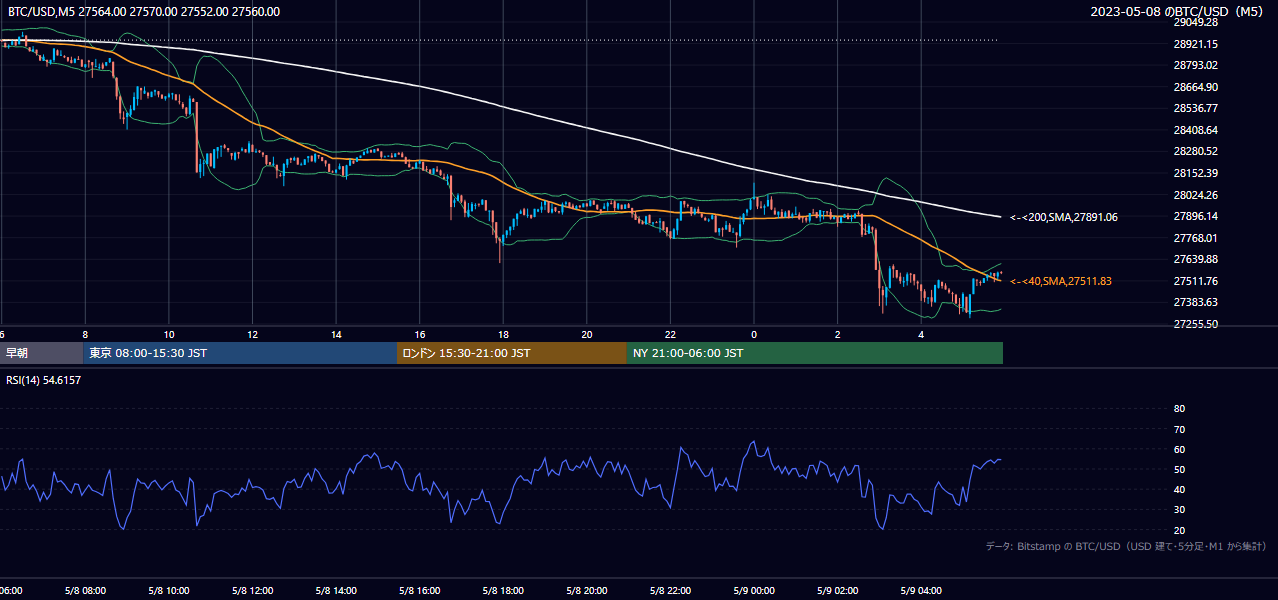Screen dimensions: 1278x600
Task: Click the ロンドン 15:30-21:00 JST session bar
Action: coord(511,353)
